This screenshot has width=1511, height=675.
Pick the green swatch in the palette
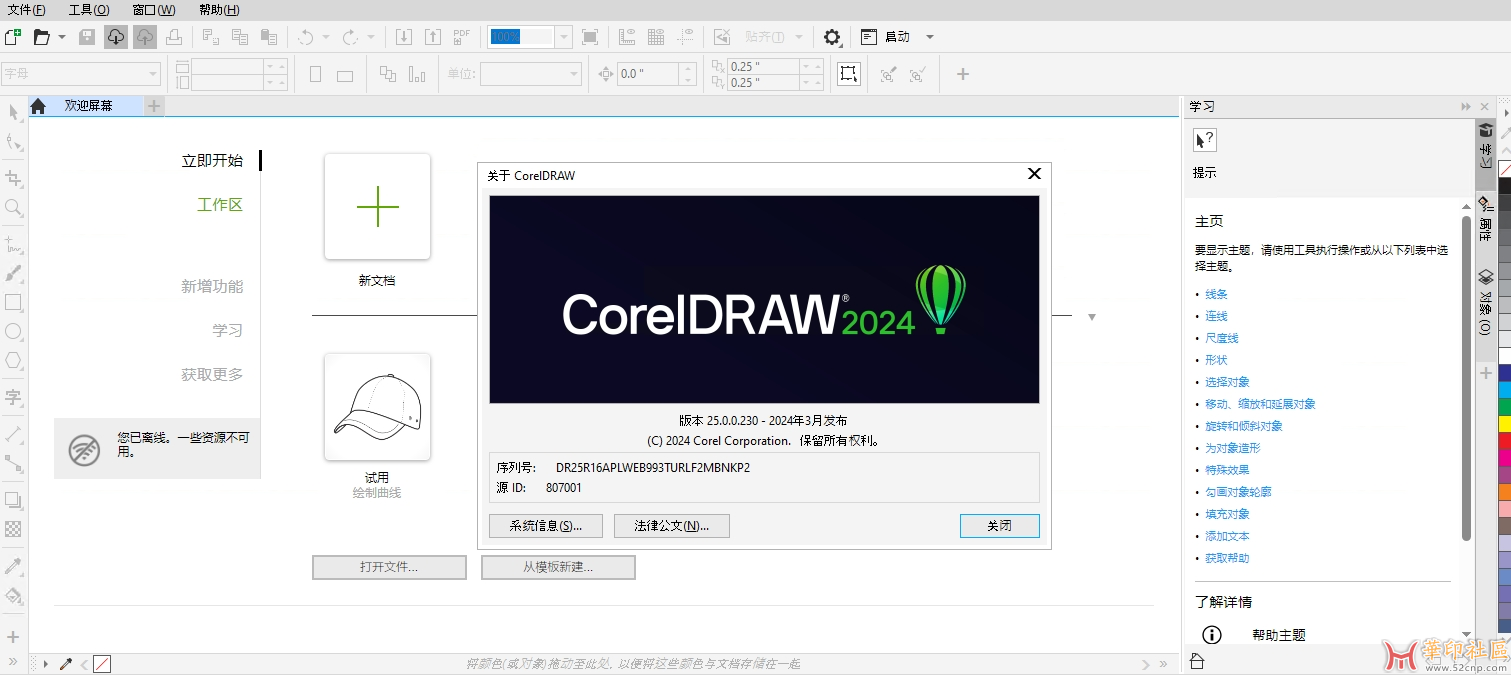1504,407
